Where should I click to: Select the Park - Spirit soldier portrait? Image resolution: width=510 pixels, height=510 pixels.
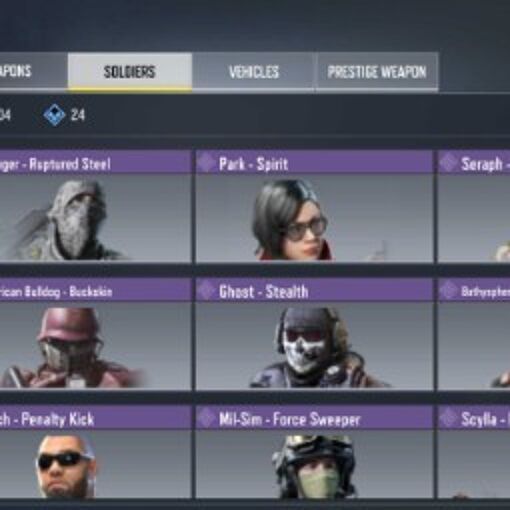pos(314,218)
